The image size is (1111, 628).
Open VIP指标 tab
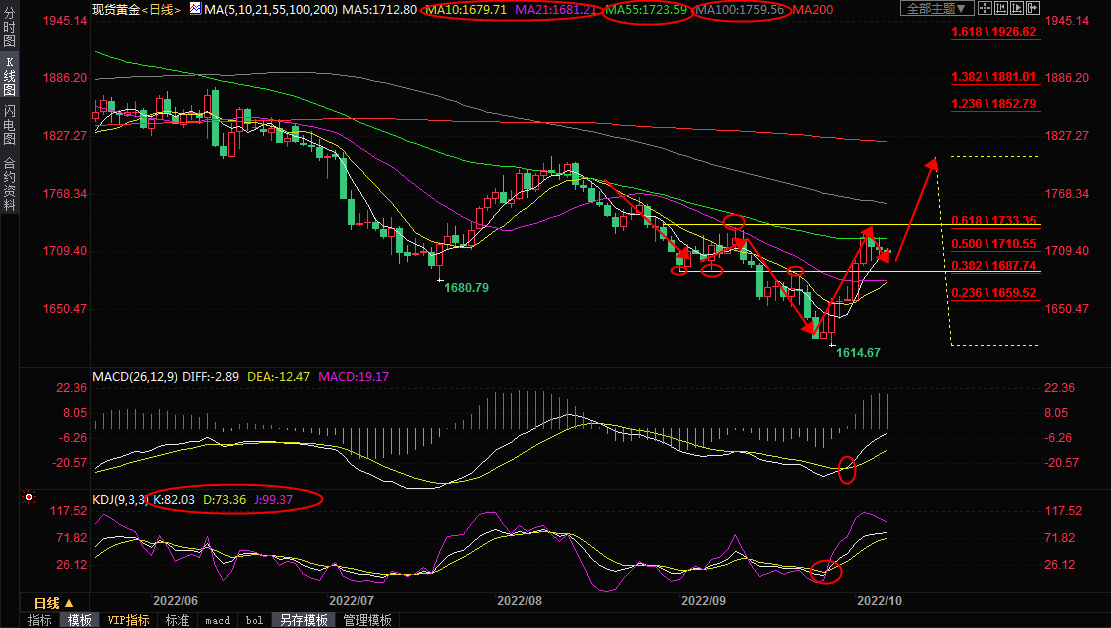(128, 620)
